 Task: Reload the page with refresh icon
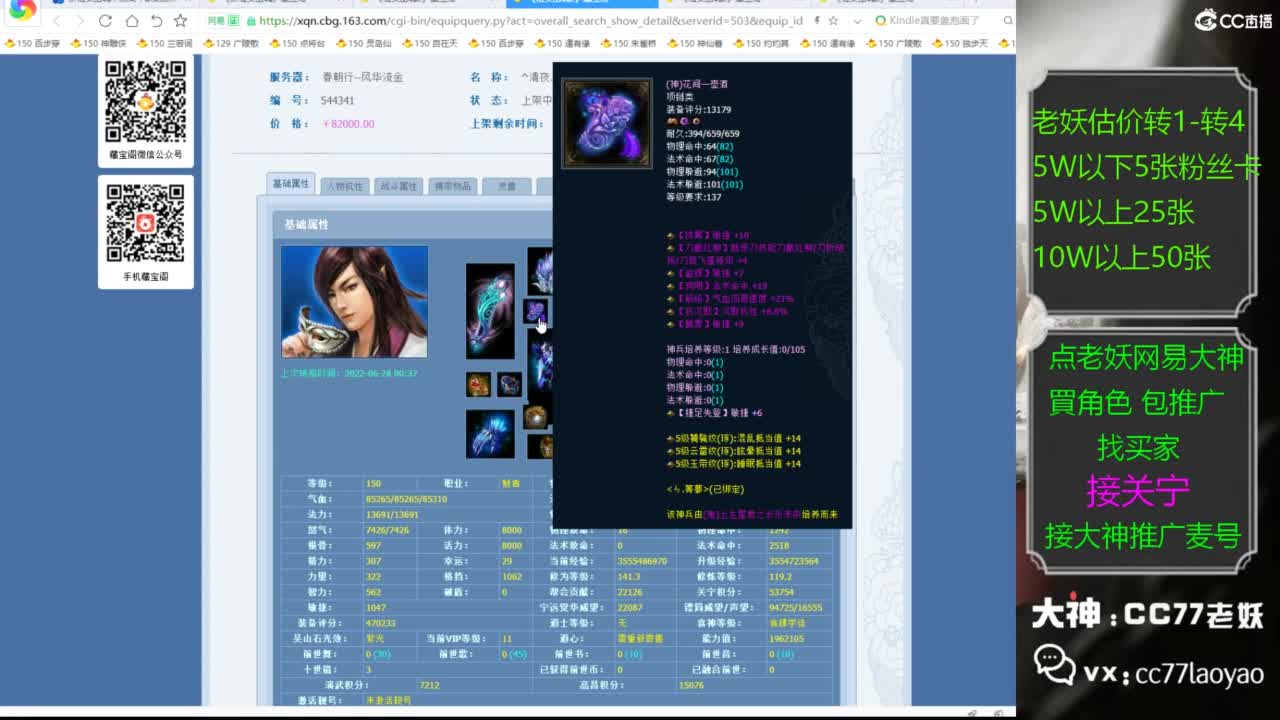tap(106, 21)
